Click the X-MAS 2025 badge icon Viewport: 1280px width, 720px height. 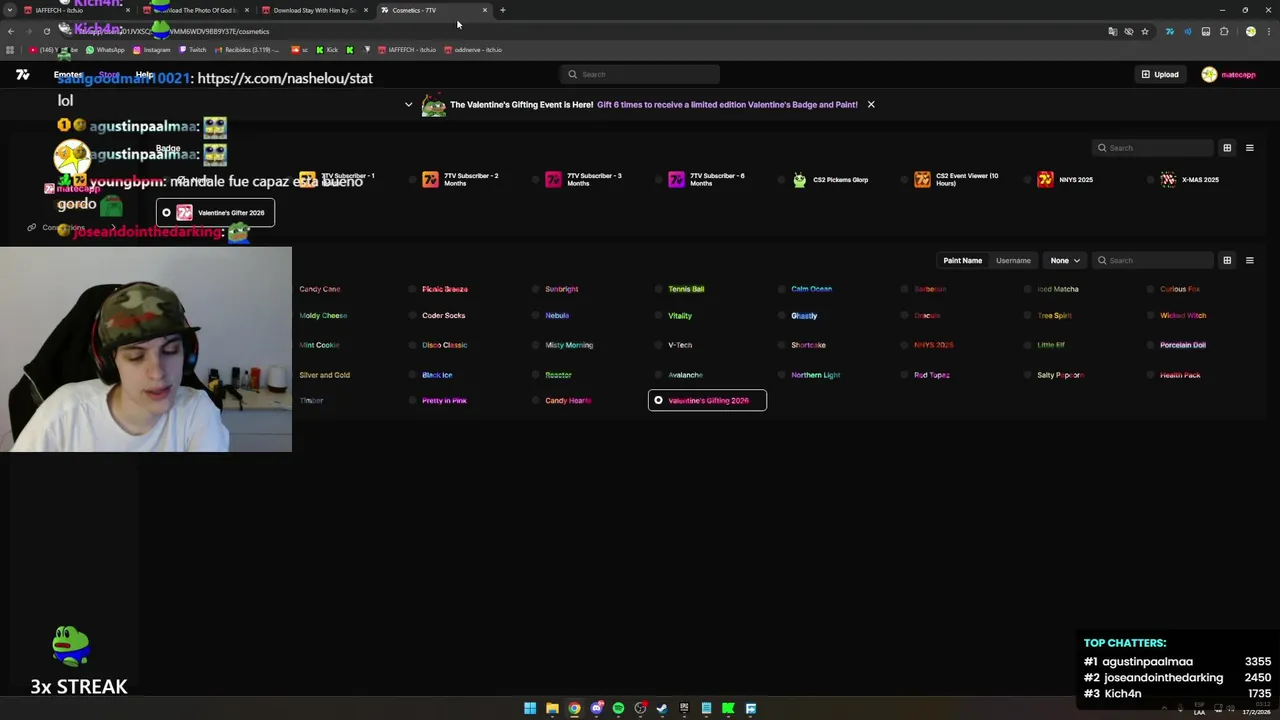(1168, 180)
